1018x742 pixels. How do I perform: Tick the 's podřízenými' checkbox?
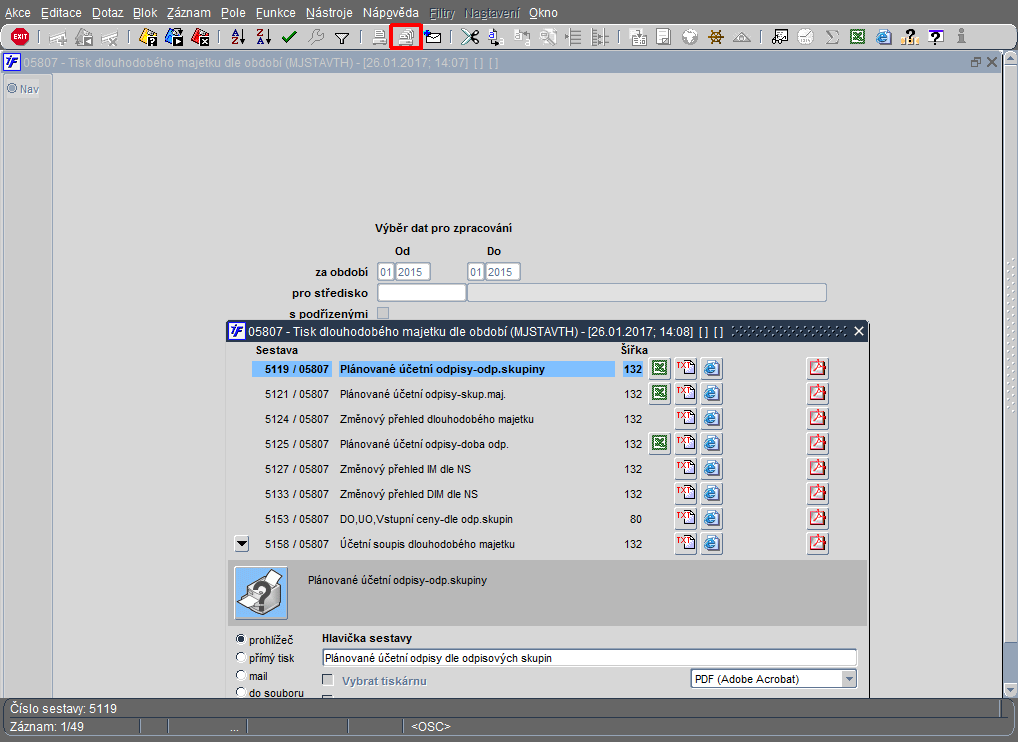[383, 313]
